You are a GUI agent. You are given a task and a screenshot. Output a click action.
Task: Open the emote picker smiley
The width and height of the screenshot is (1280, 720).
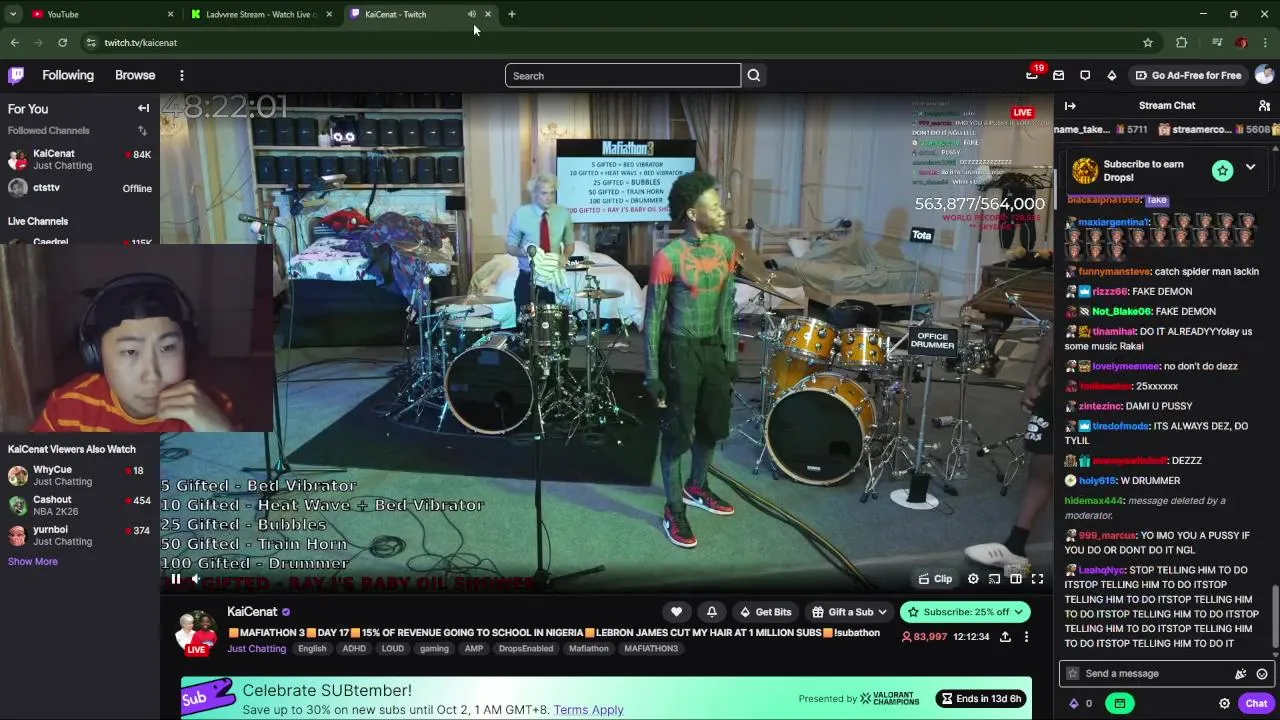(1262, 673)
